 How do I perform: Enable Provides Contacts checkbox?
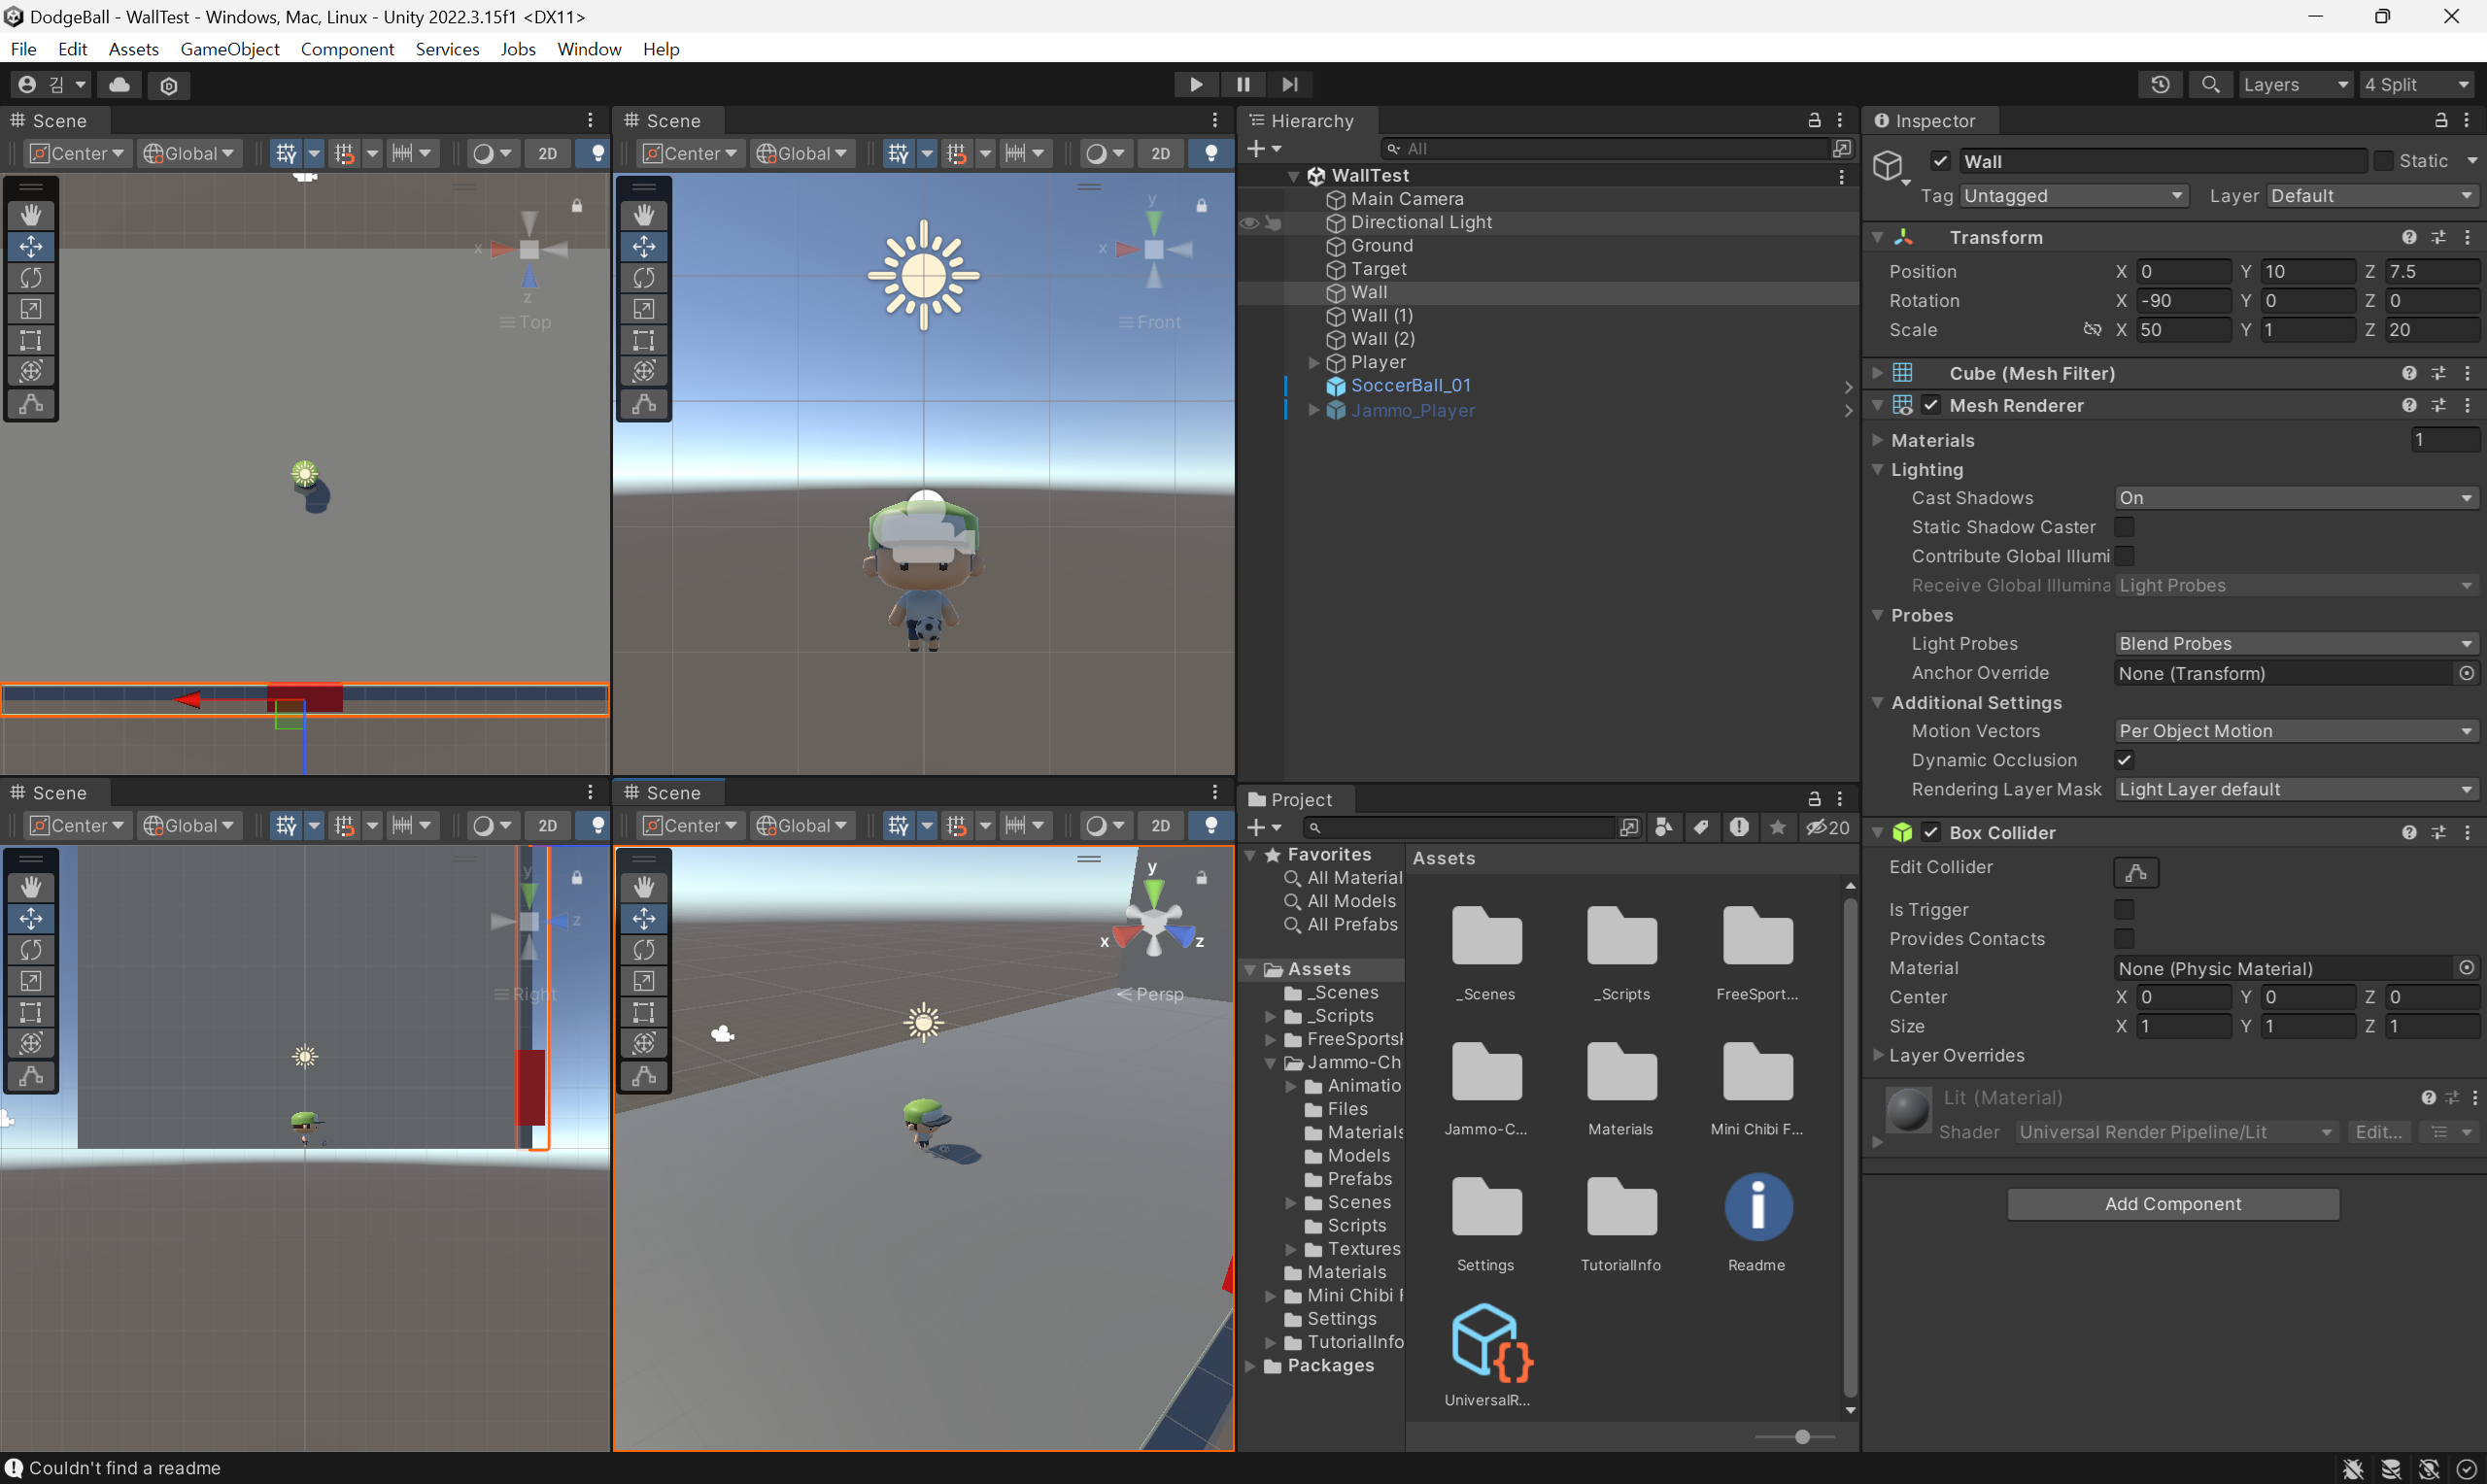[2124, 938]
